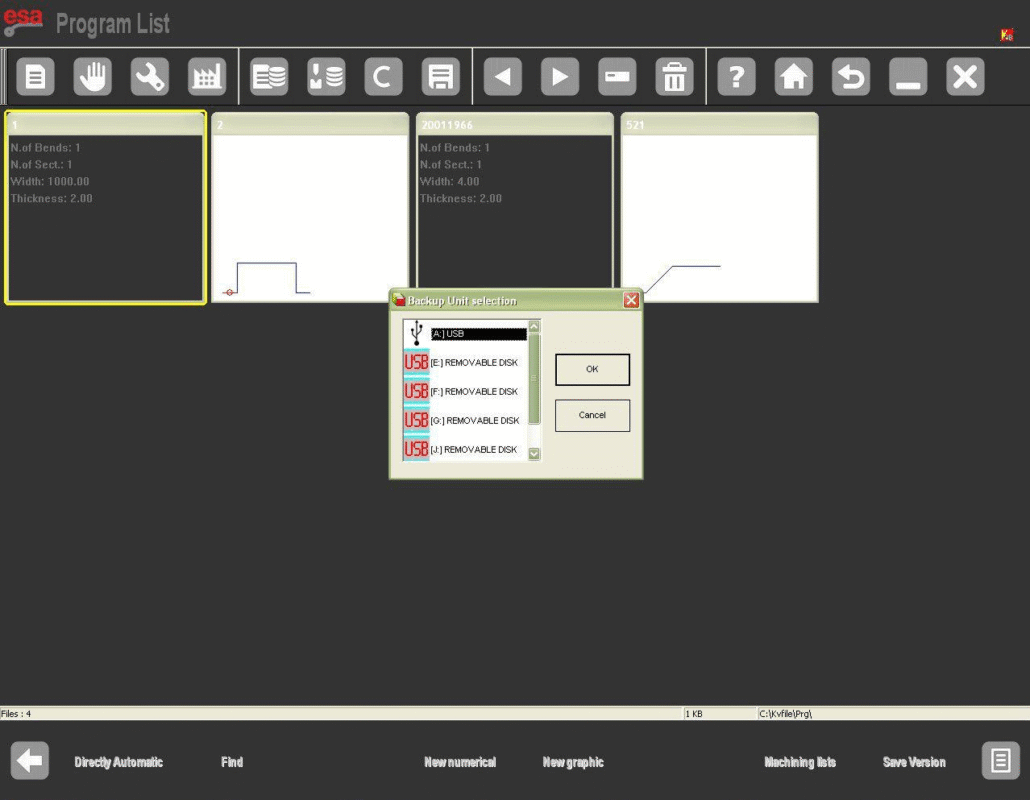Viewport: 1030px width, 800px height.
Task: Select [E:] REMOVABLE DISK entry
Action: (x=474, y=363)
